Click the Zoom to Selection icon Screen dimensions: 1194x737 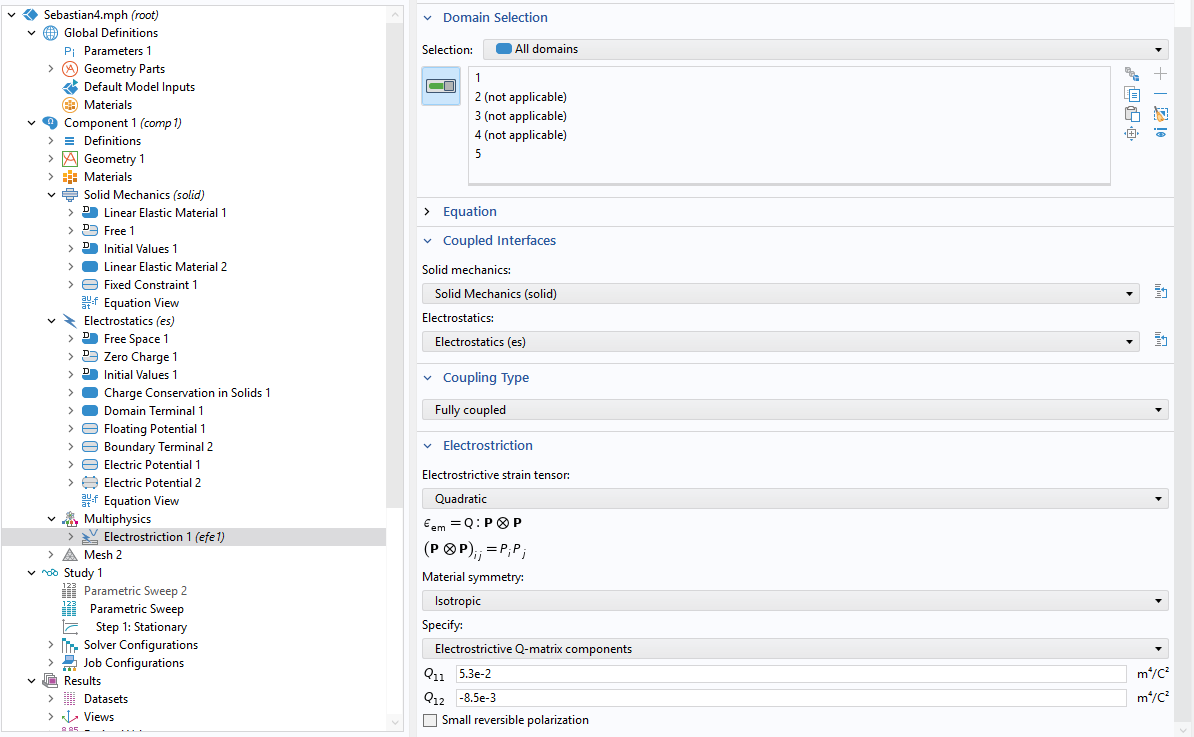pyautogui.click(x=1132, y=134)
